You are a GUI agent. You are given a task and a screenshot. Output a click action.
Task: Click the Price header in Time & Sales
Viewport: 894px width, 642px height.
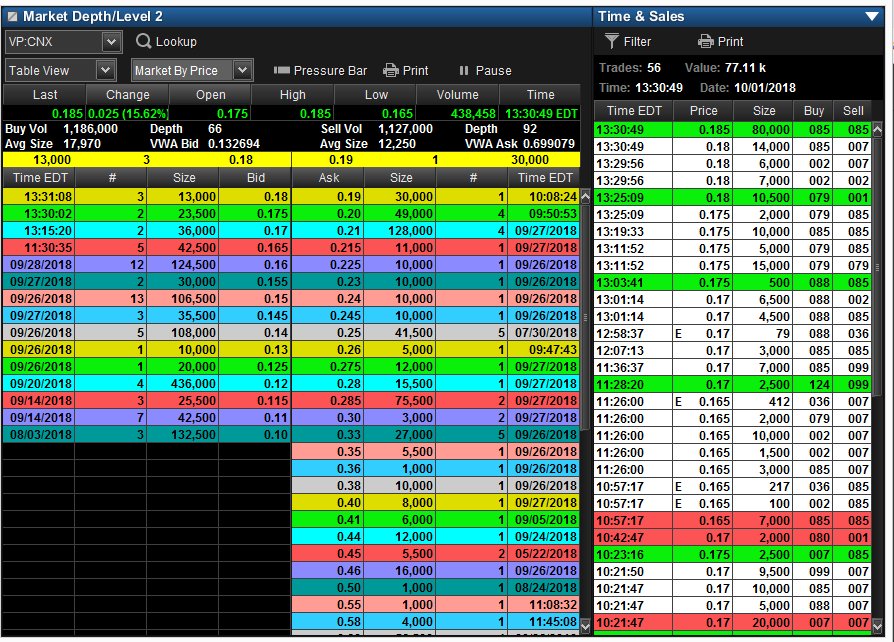pos(704,111)
